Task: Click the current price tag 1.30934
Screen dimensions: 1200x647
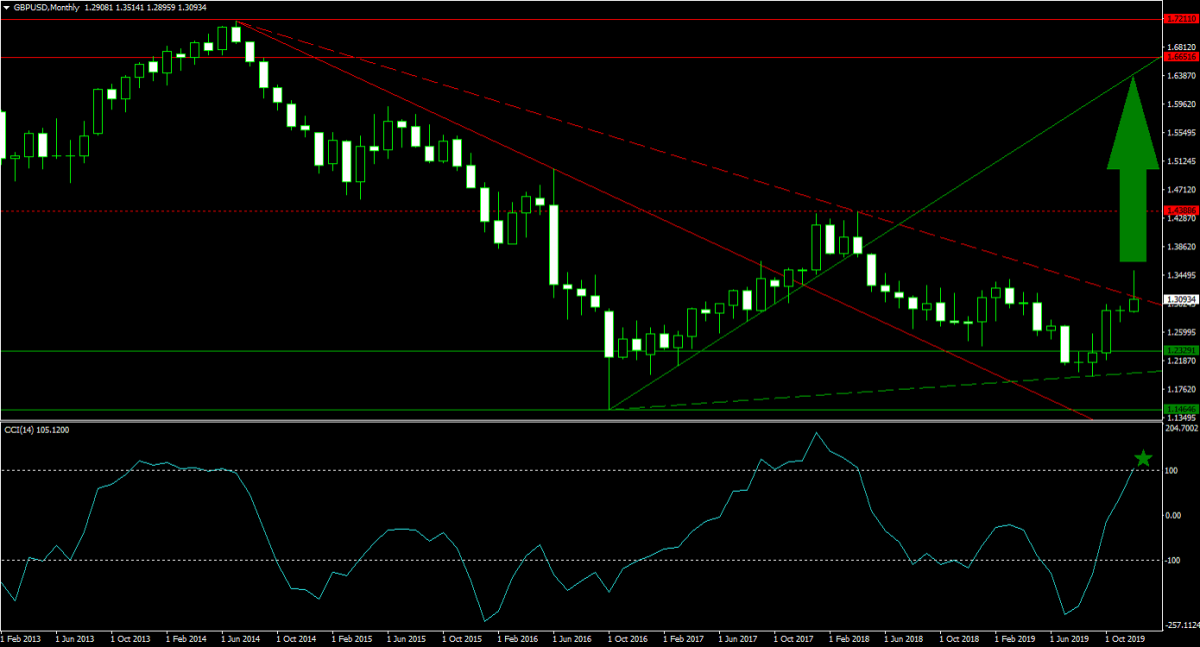Action: point(1181,298)
